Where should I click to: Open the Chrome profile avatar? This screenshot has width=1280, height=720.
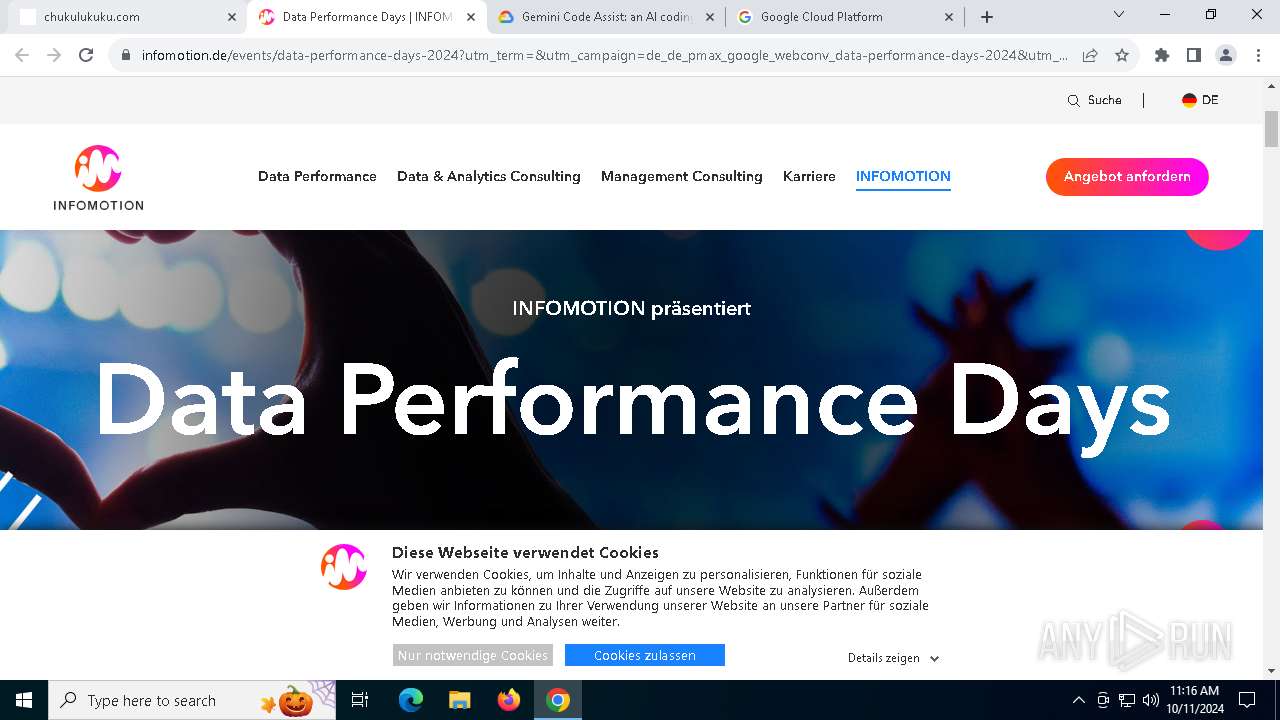tap(1226, 55)
